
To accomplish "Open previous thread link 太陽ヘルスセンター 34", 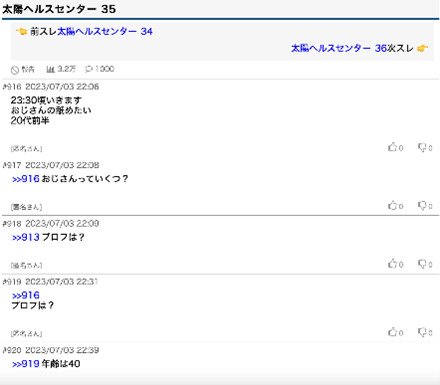I will 105,32.
